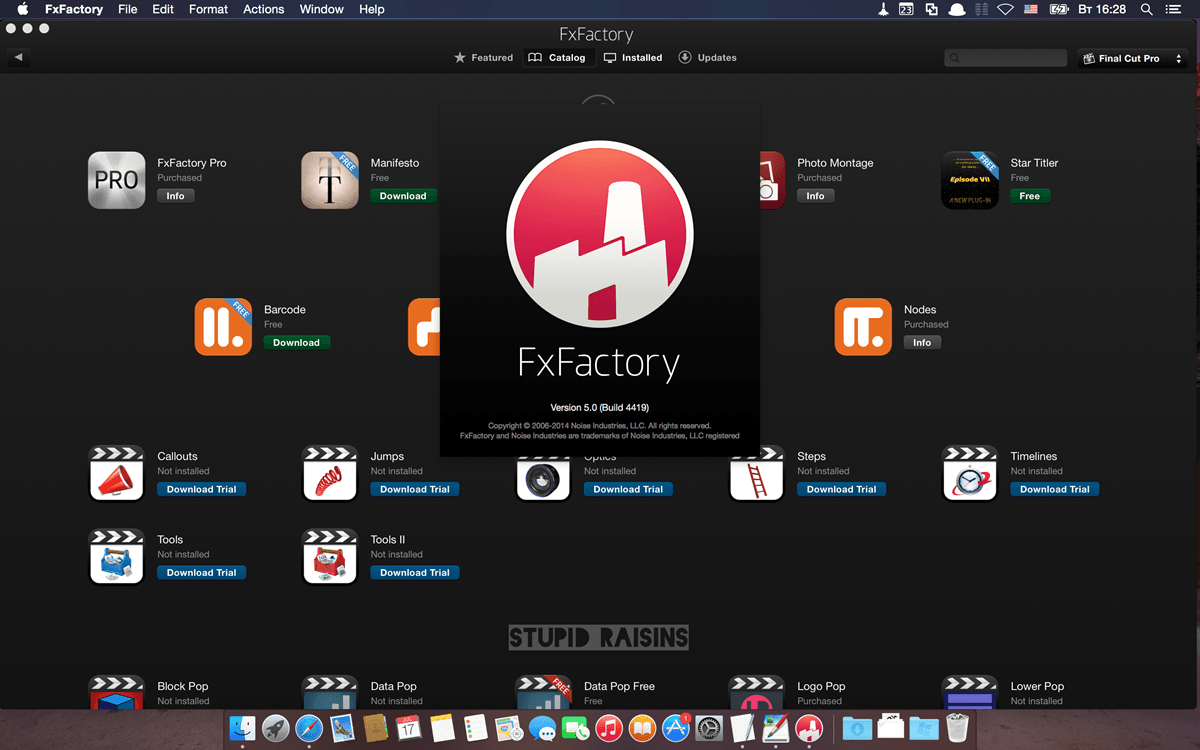The image size is (1200, 750).
Task: Open the US flag input source menu
Action: pyautogui.click(x=1032, y=9)
